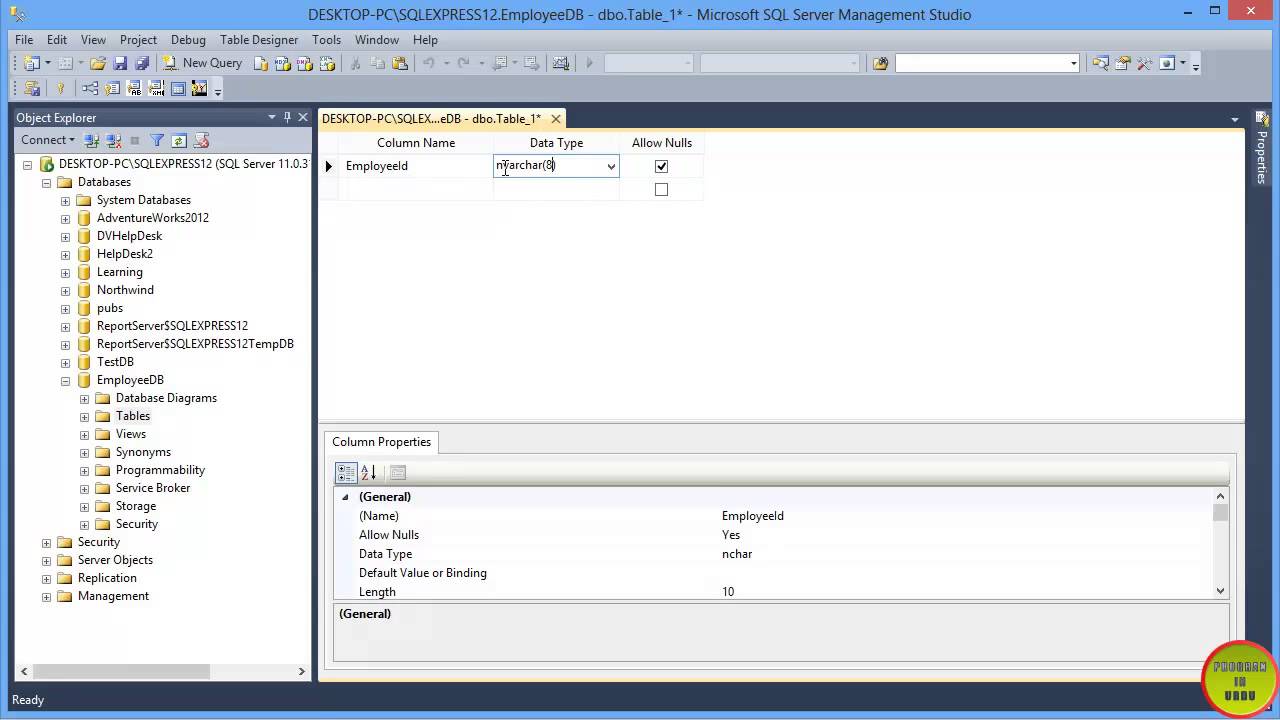Click the Open File folder icon

tap(98, 63)
